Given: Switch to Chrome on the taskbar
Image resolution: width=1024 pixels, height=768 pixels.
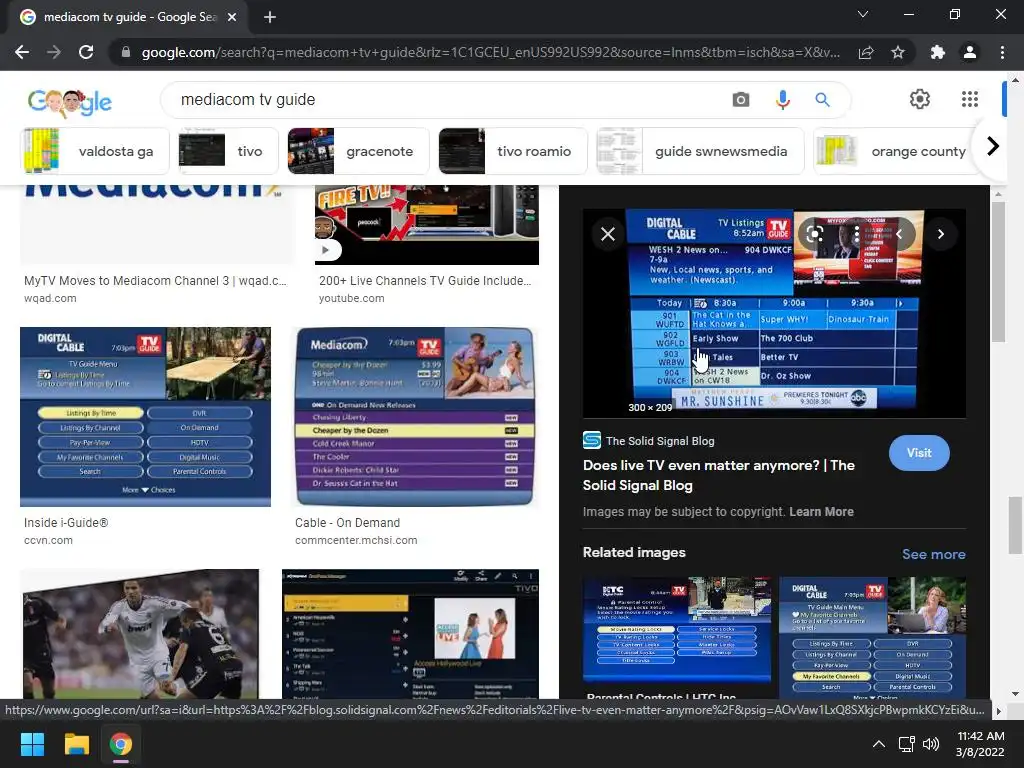Looking at the screenshot, I should pos(121,744).
